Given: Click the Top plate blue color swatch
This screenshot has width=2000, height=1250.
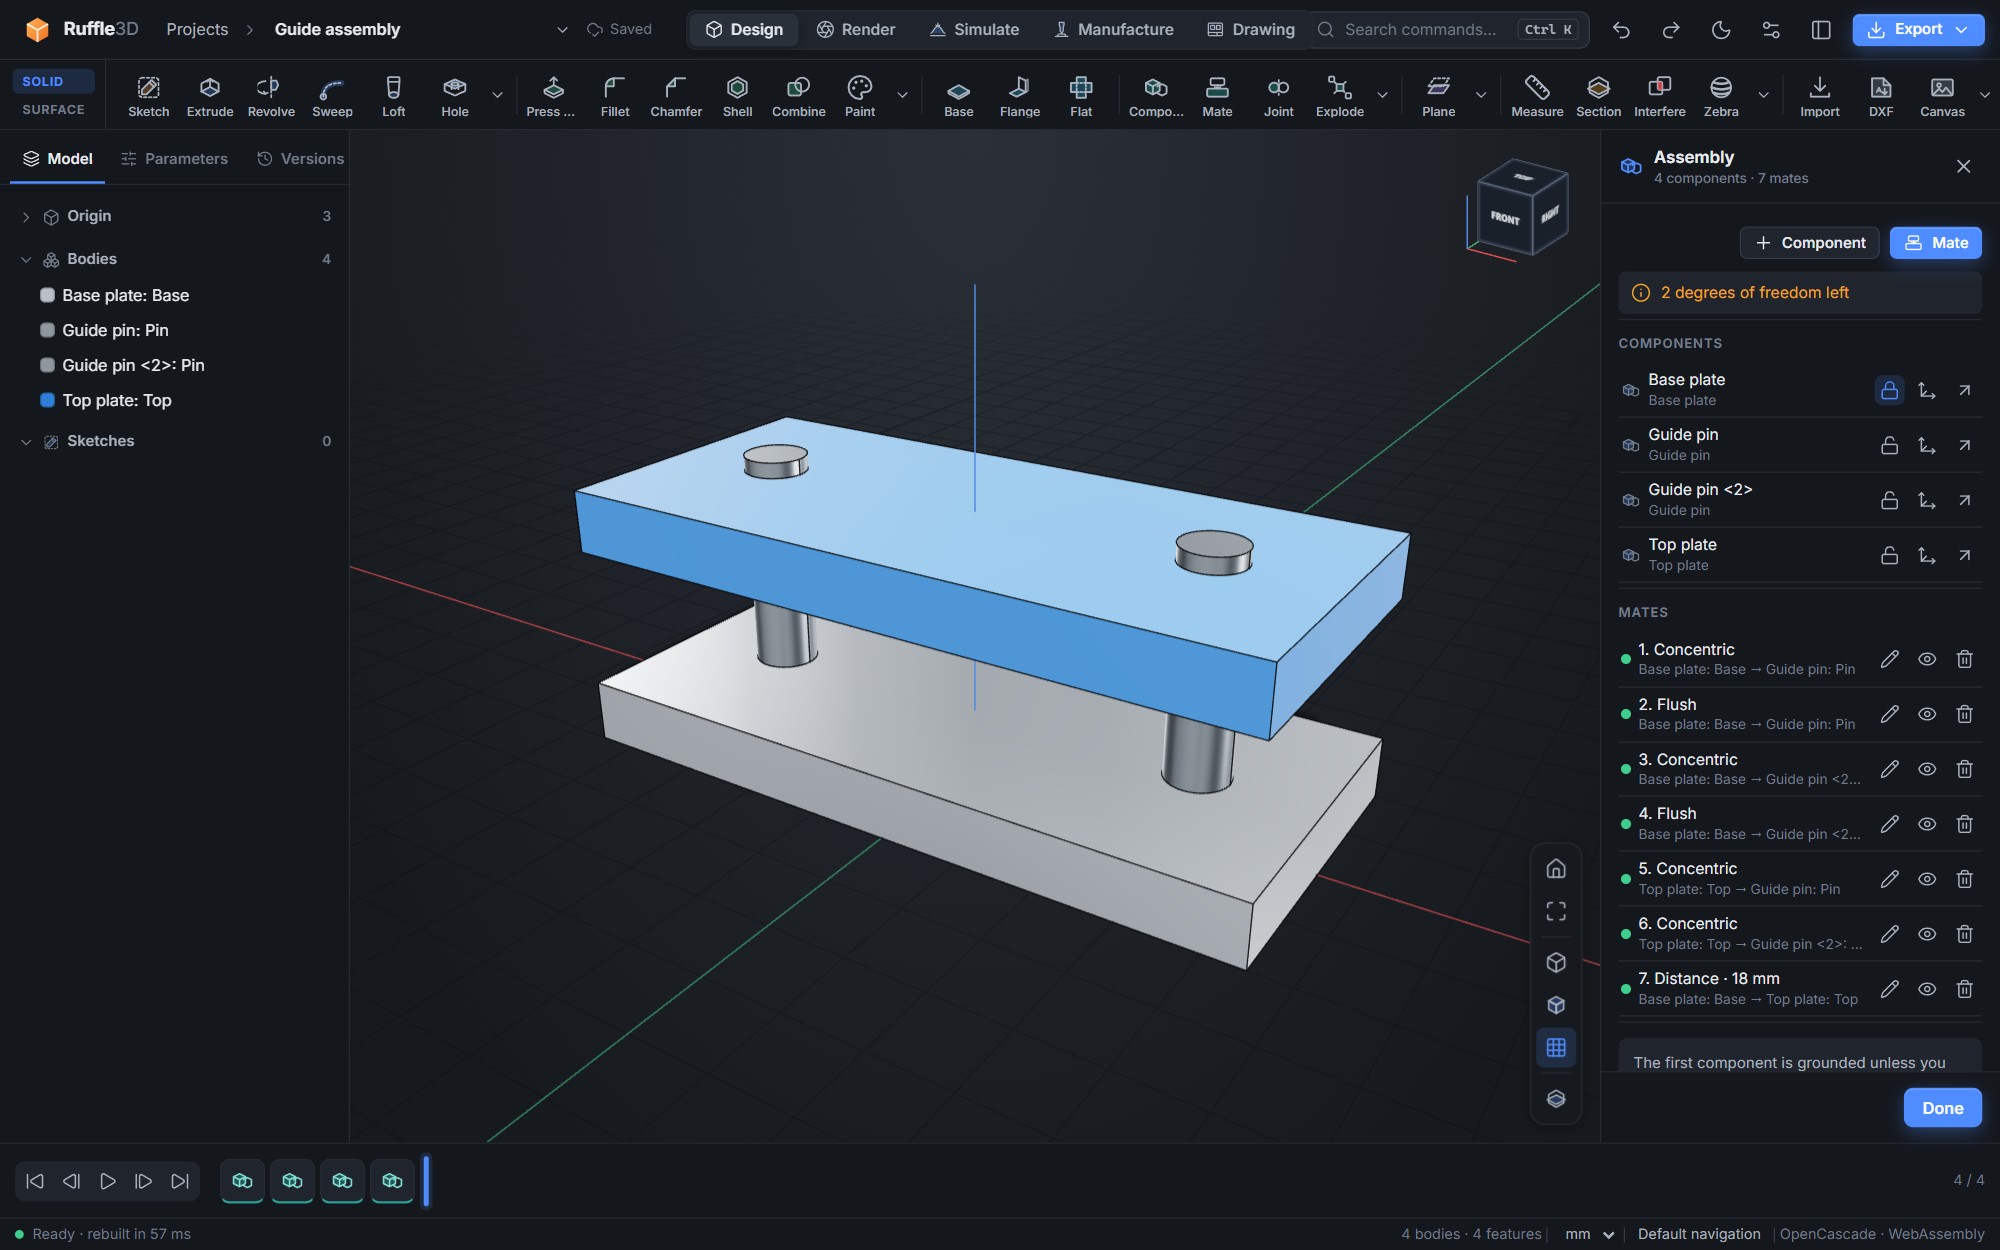Looking at the screenshot, I should point(47,400).
